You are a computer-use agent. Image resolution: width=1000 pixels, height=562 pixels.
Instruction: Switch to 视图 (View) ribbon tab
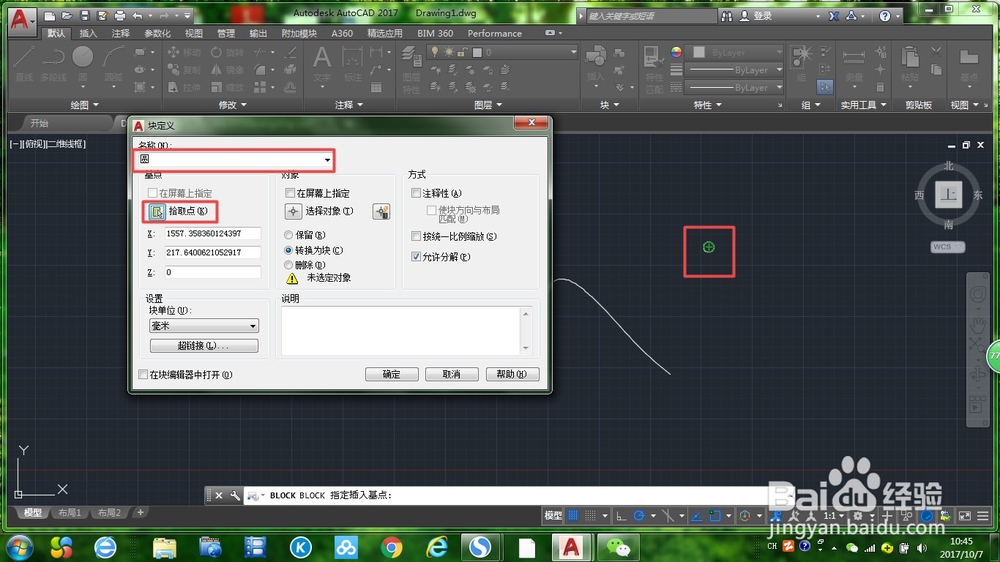point(193,33)
